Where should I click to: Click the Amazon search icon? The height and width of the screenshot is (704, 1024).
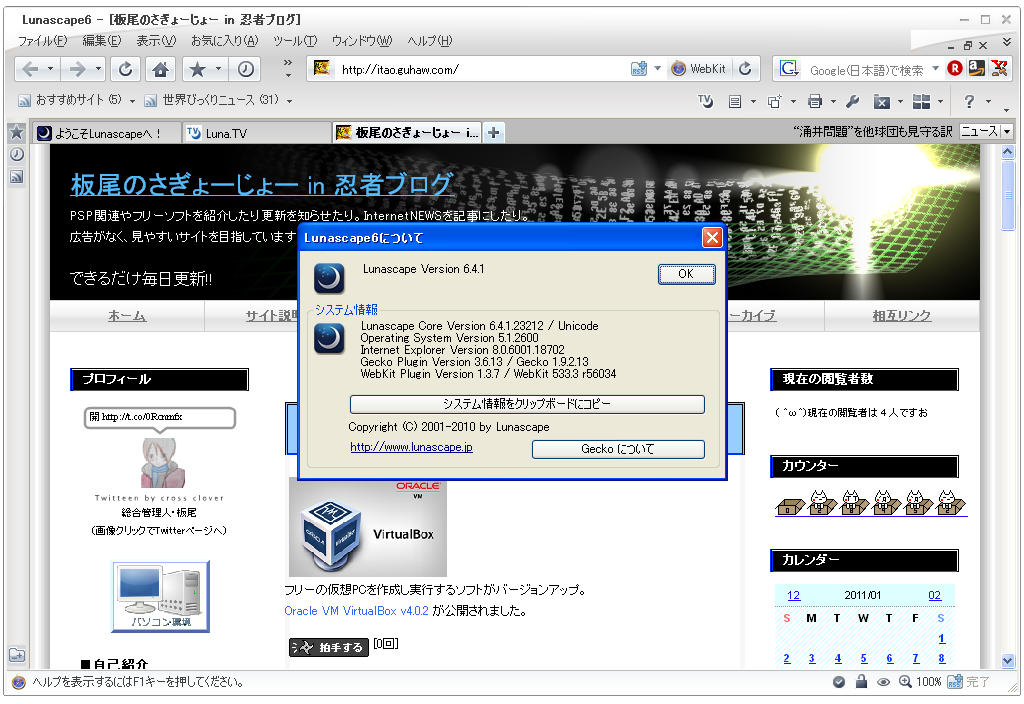click(x=976, y=68)
